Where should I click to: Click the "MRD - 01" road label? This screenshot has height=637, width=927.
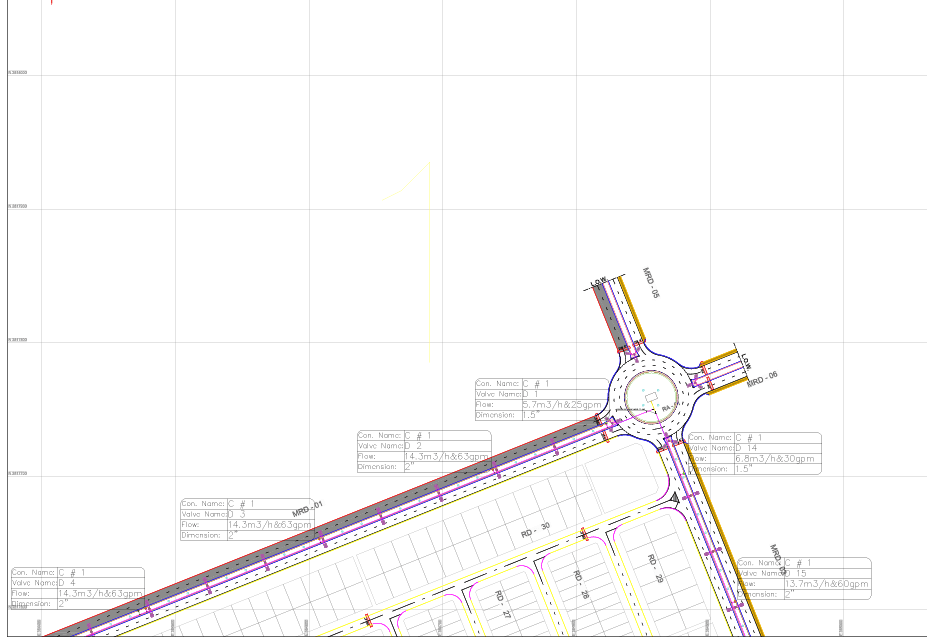(x=307, y=509)
